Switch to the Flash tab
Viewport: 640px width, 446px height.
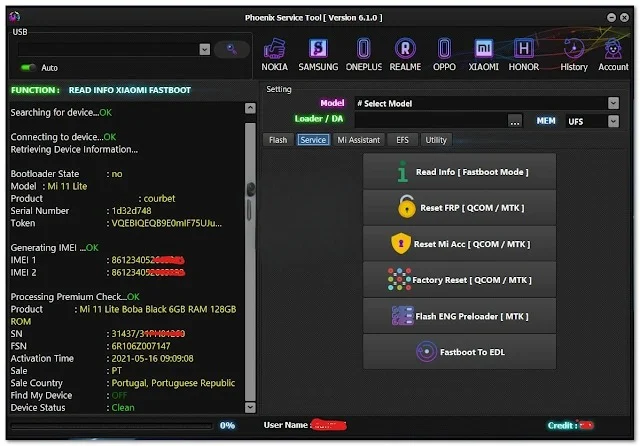(x=278, y=140)
